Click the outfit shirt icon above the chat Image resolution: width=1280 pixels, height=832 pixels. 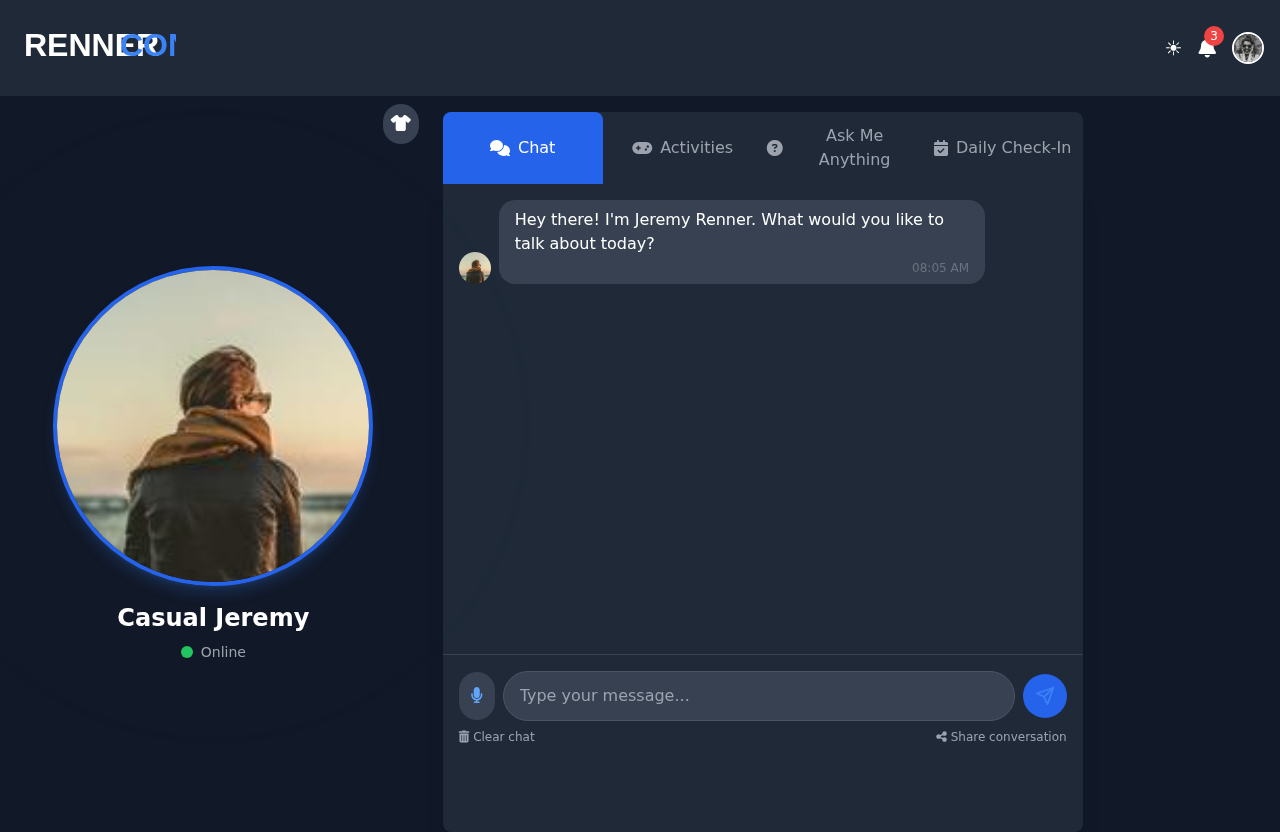400,124
